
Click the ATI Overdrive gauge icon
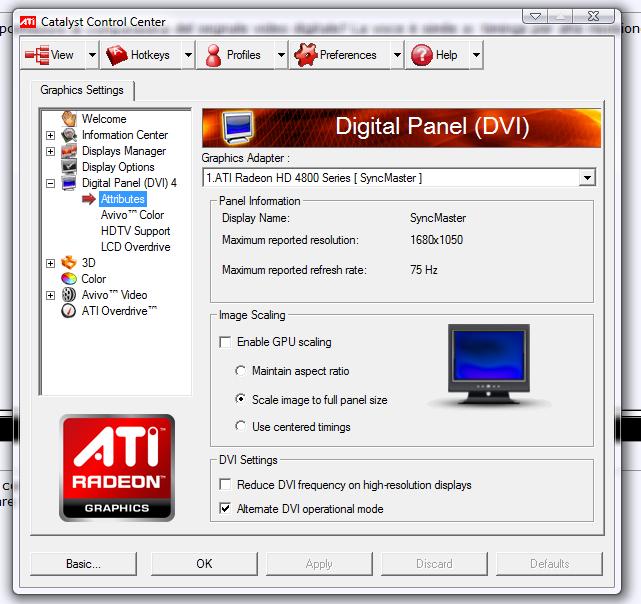[x=69, y=311]
